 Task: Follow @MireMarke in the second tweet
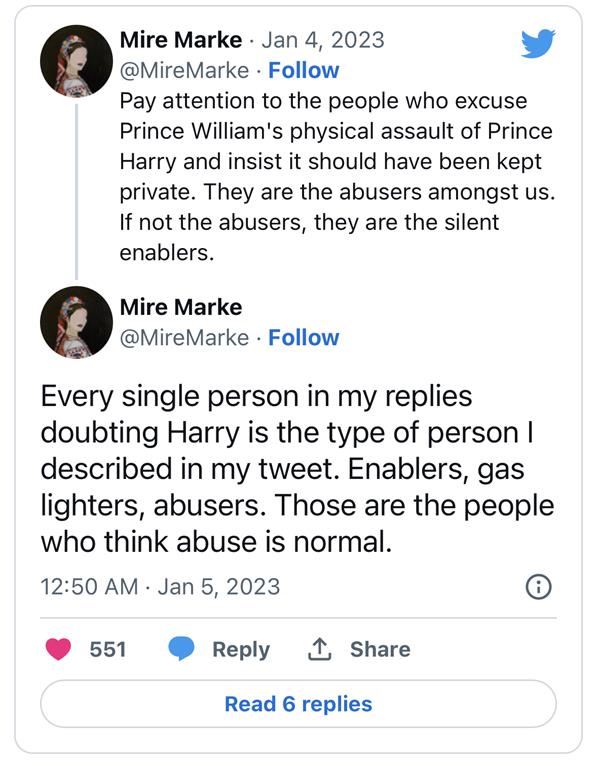tap(303, 338)
